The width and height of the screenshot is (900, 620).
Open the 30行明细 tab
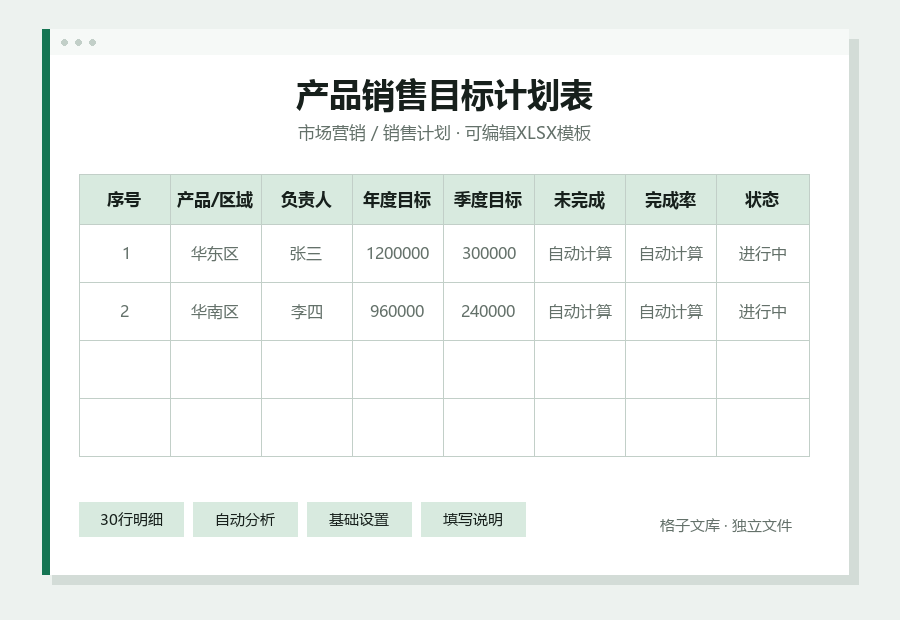131,520
